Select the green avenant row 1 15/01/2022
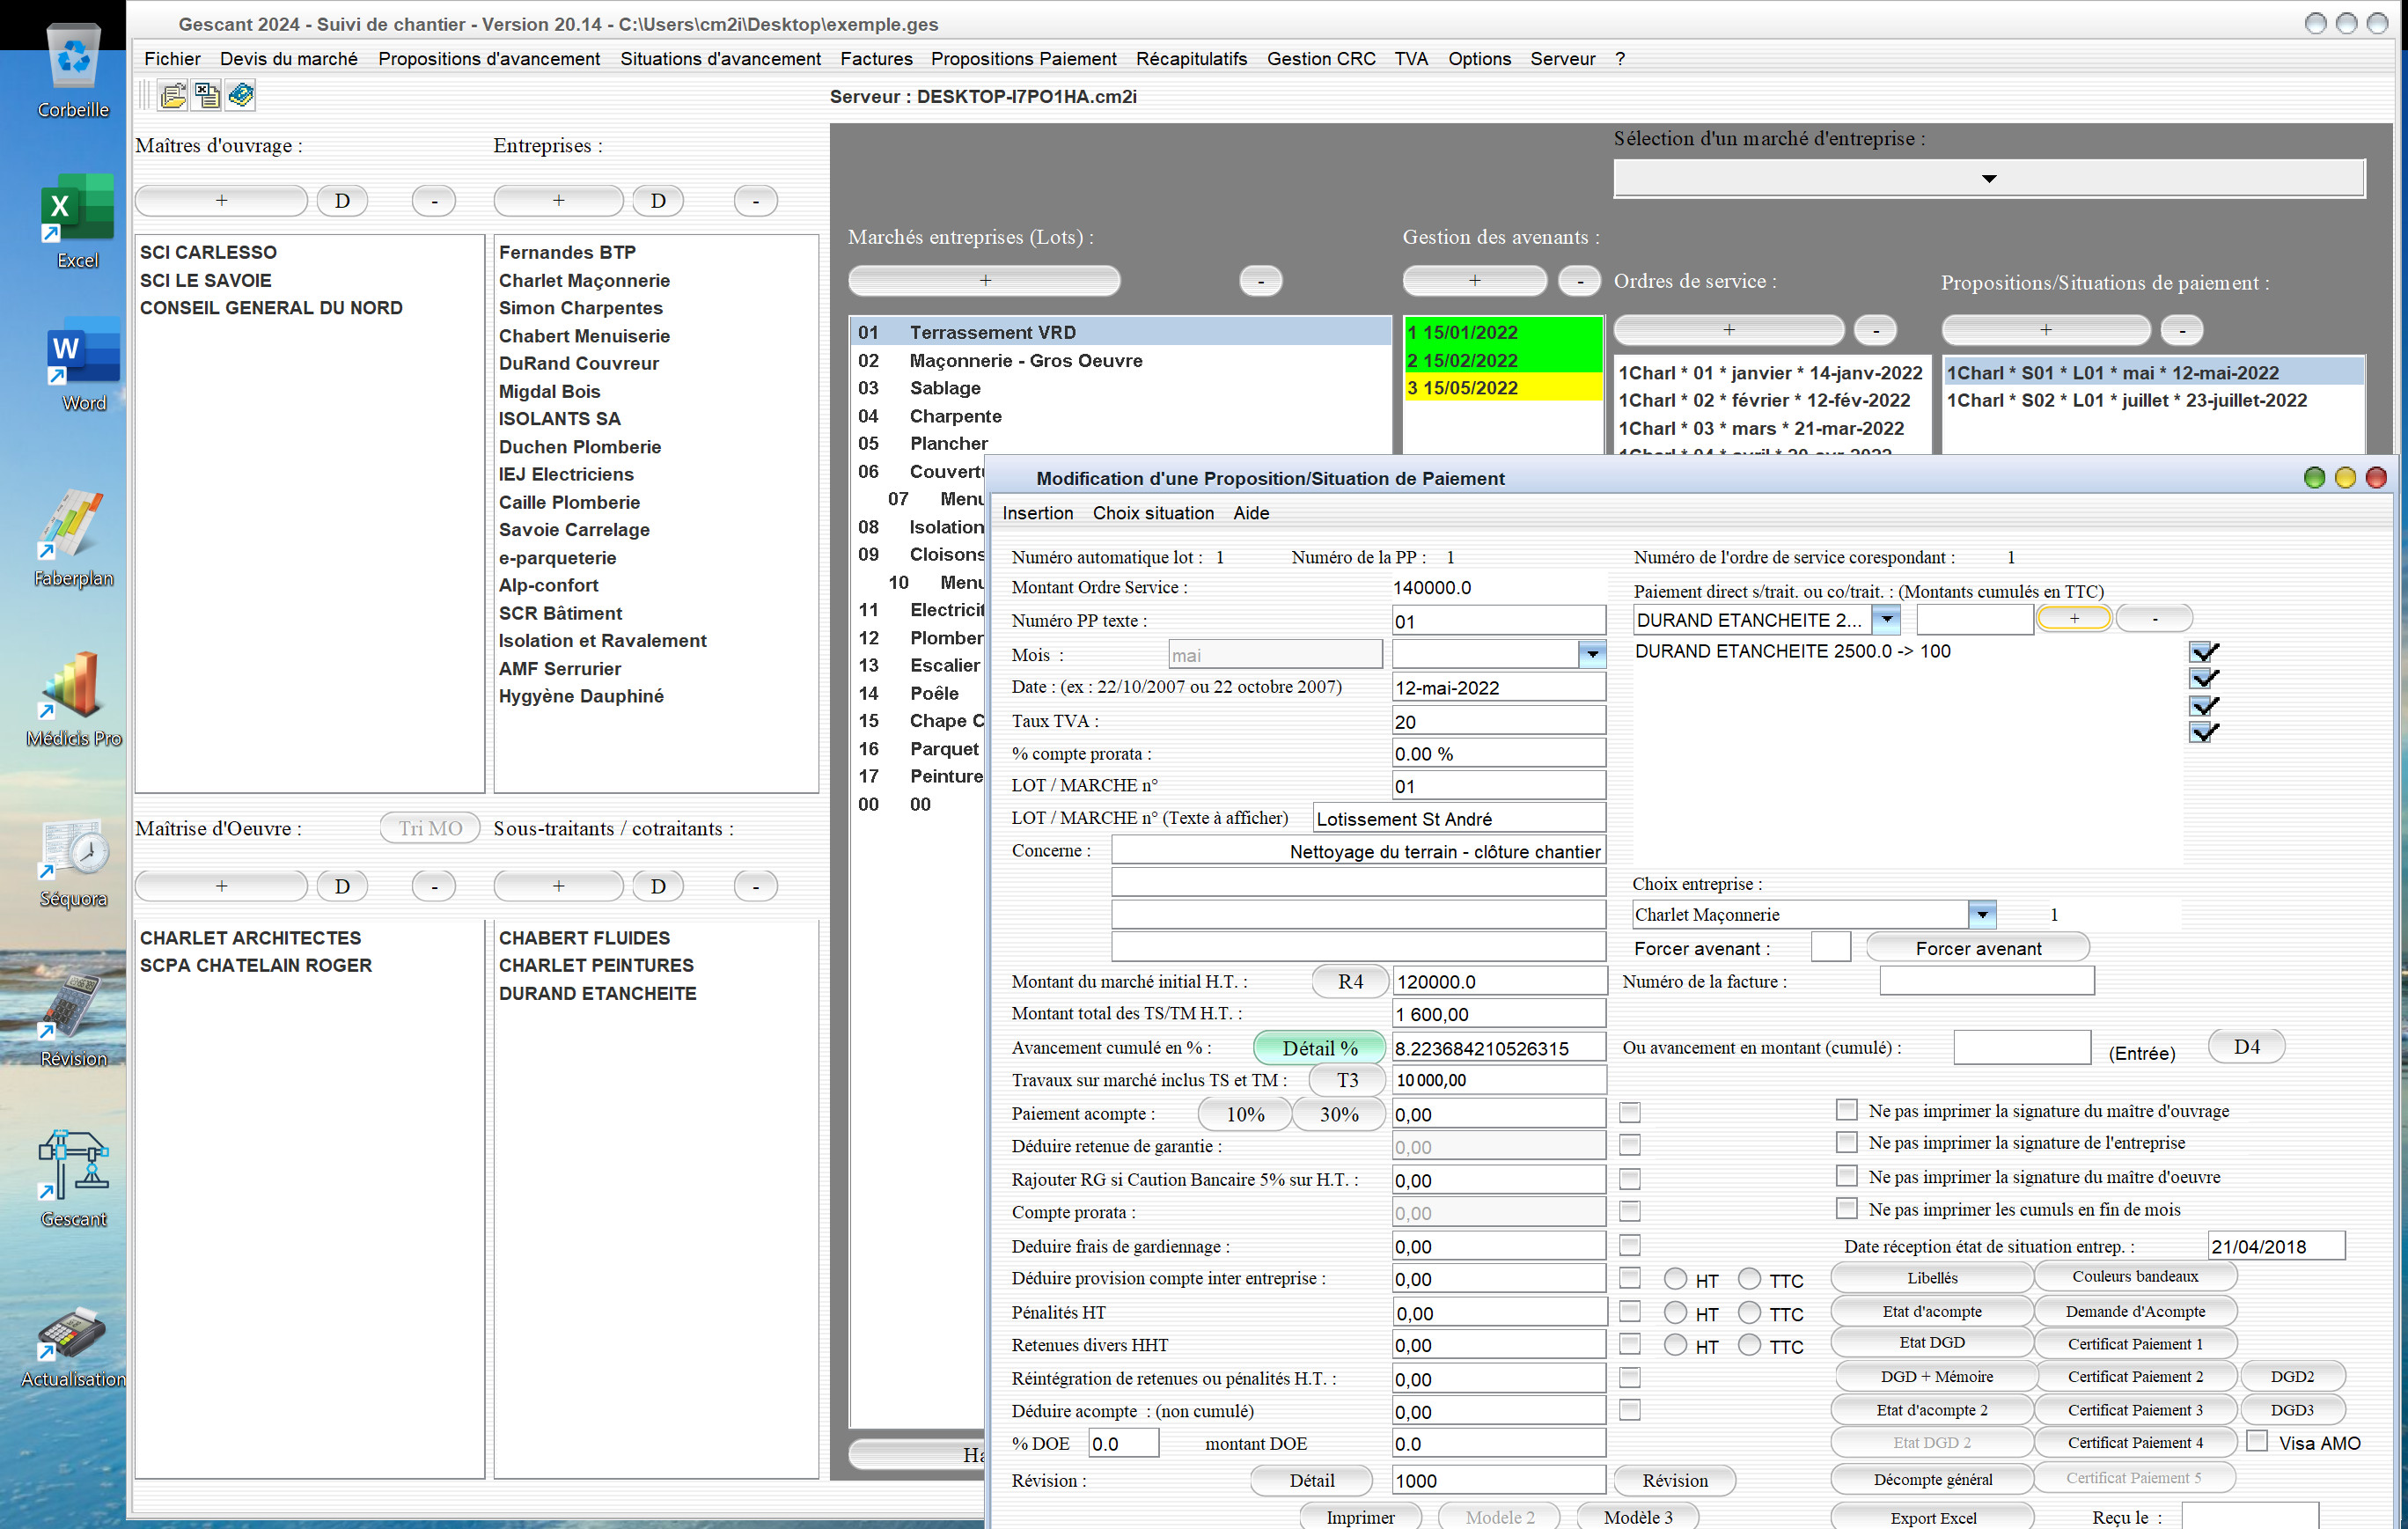Viewport: 2408px width, 1529px height. coord(1503,332)
